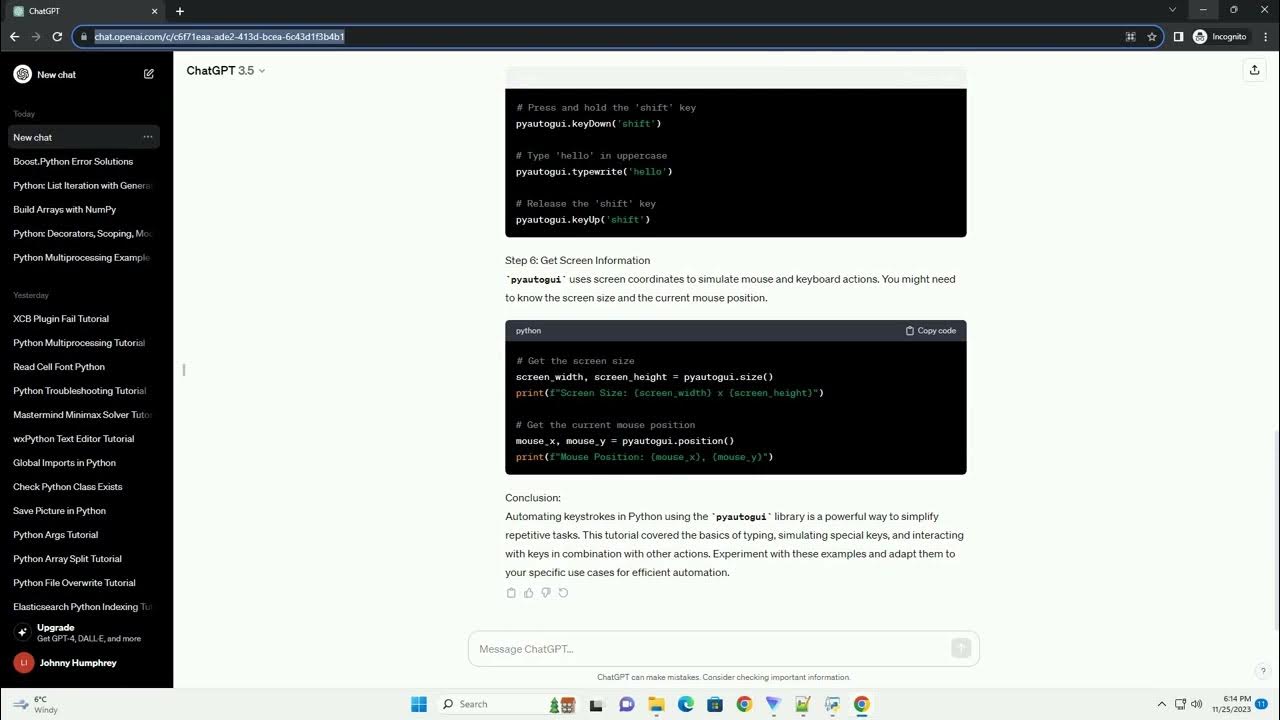Open the Windows Start menu

pyautogui.click(x=419, y=704)
